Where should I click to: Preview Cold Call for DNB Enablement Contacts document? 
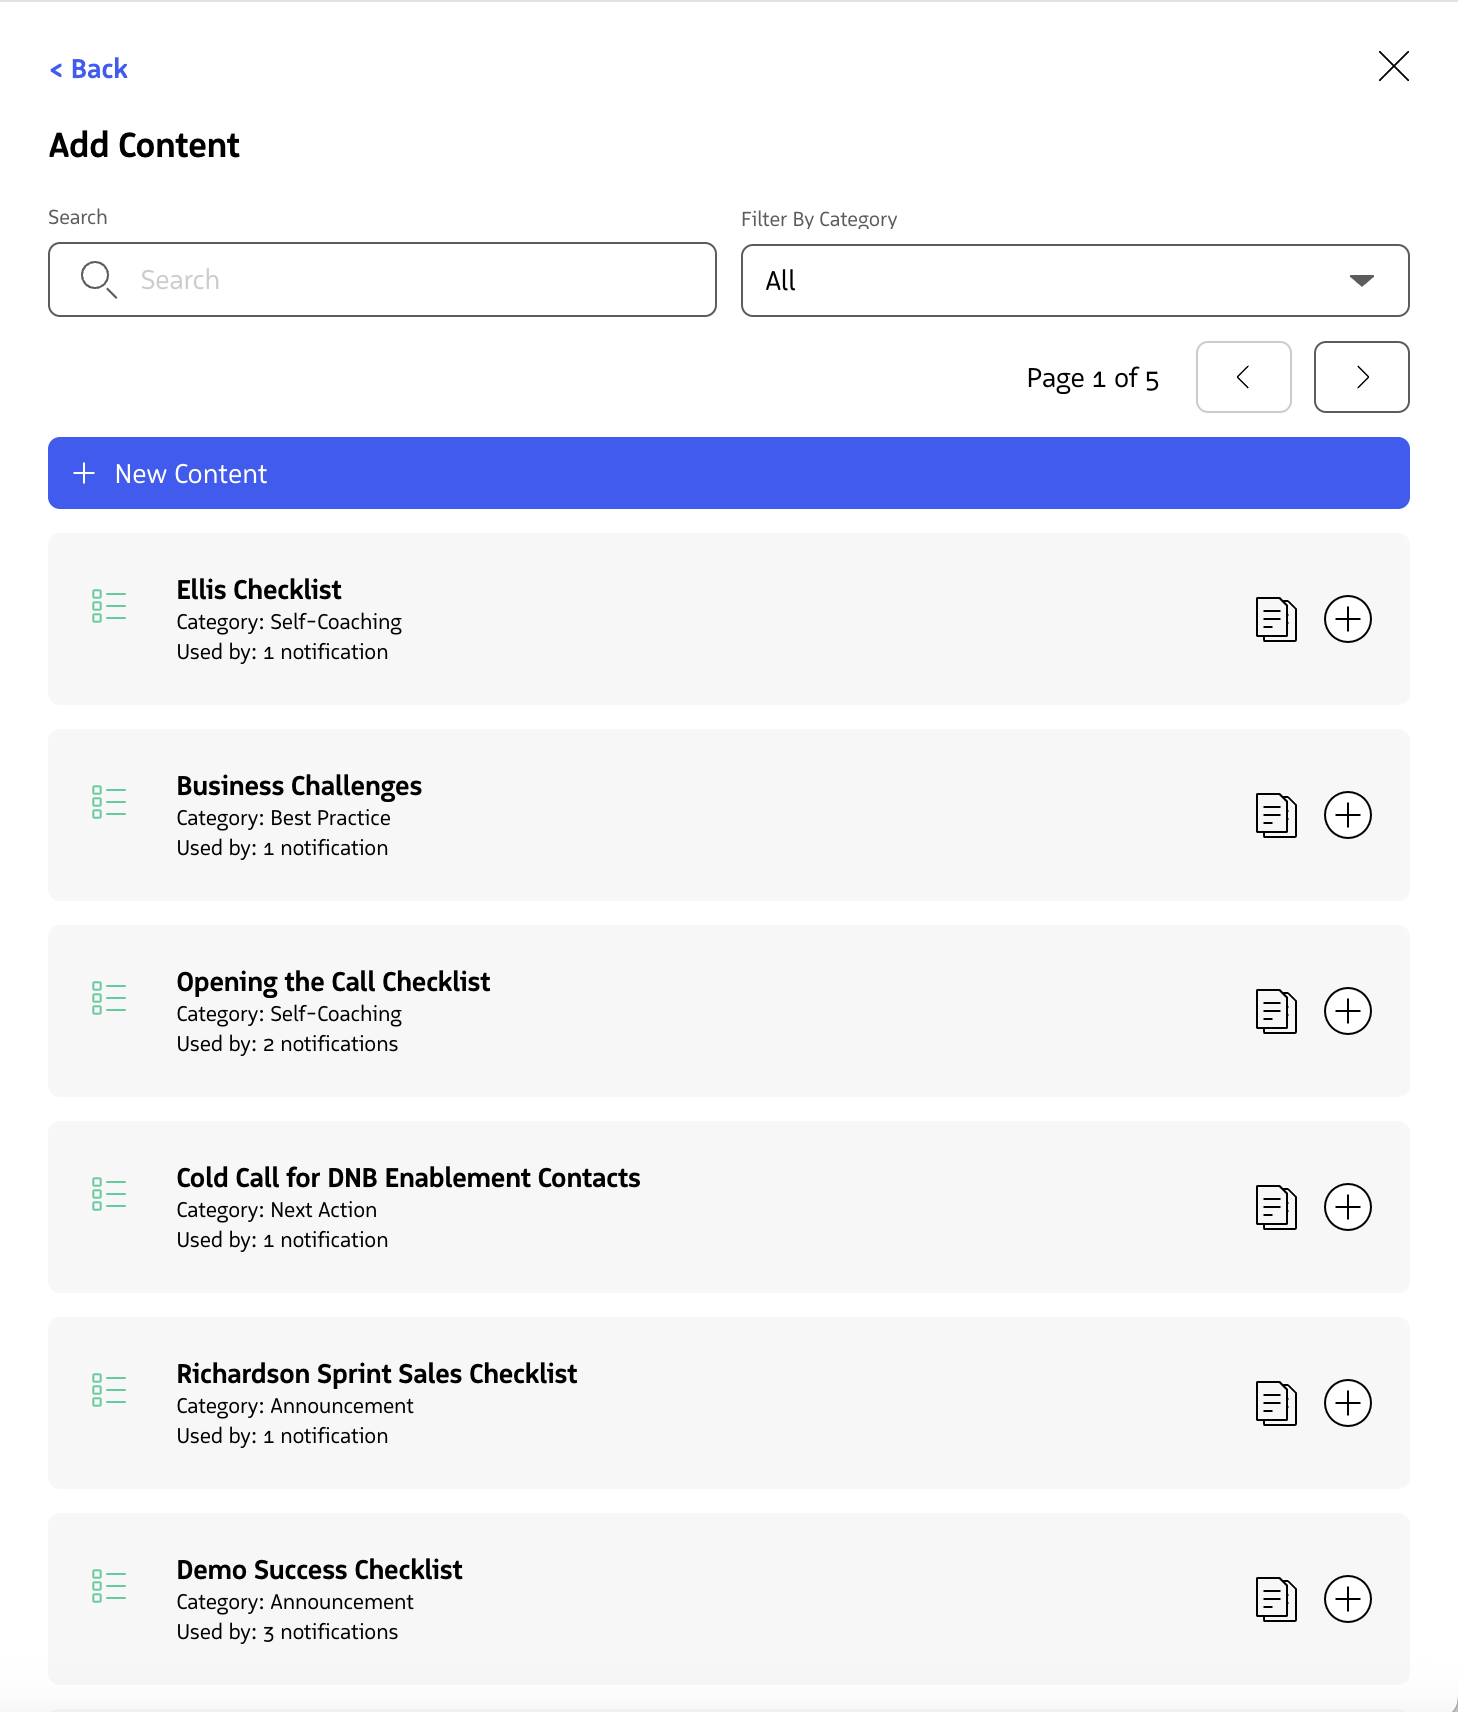pyautogui.click(x=1276, y=1207)
